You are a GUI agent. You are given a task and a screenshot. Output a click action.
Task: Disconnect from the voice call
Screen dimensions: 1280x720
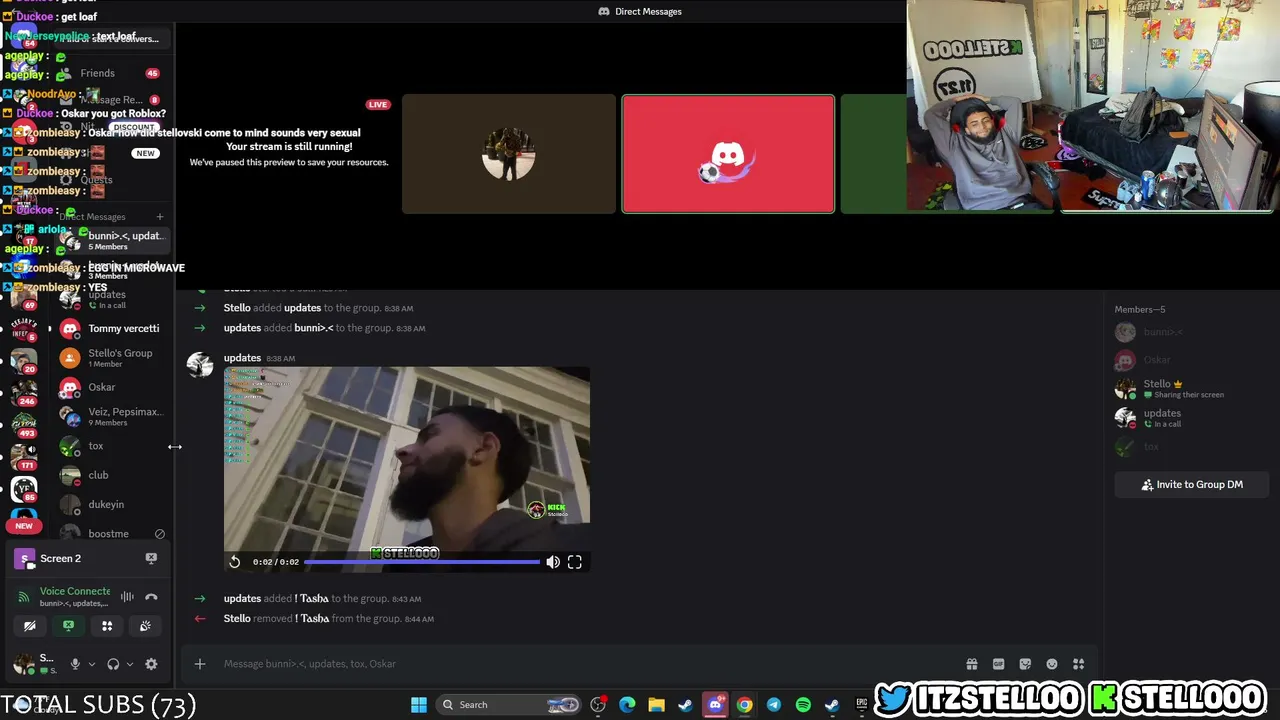click(151, 597)
